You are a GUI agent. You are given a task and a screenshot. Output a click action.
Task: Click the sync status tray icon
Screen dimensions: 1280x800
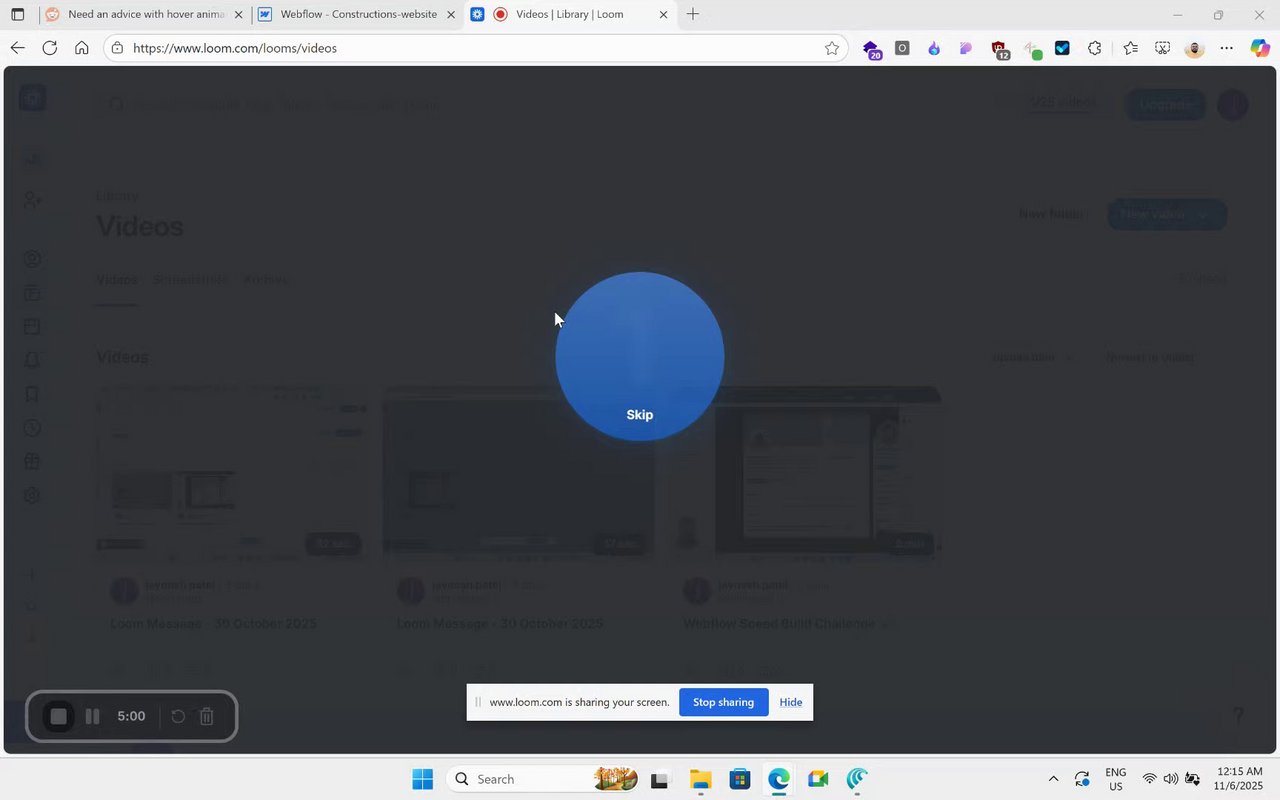pos(1082,779)
